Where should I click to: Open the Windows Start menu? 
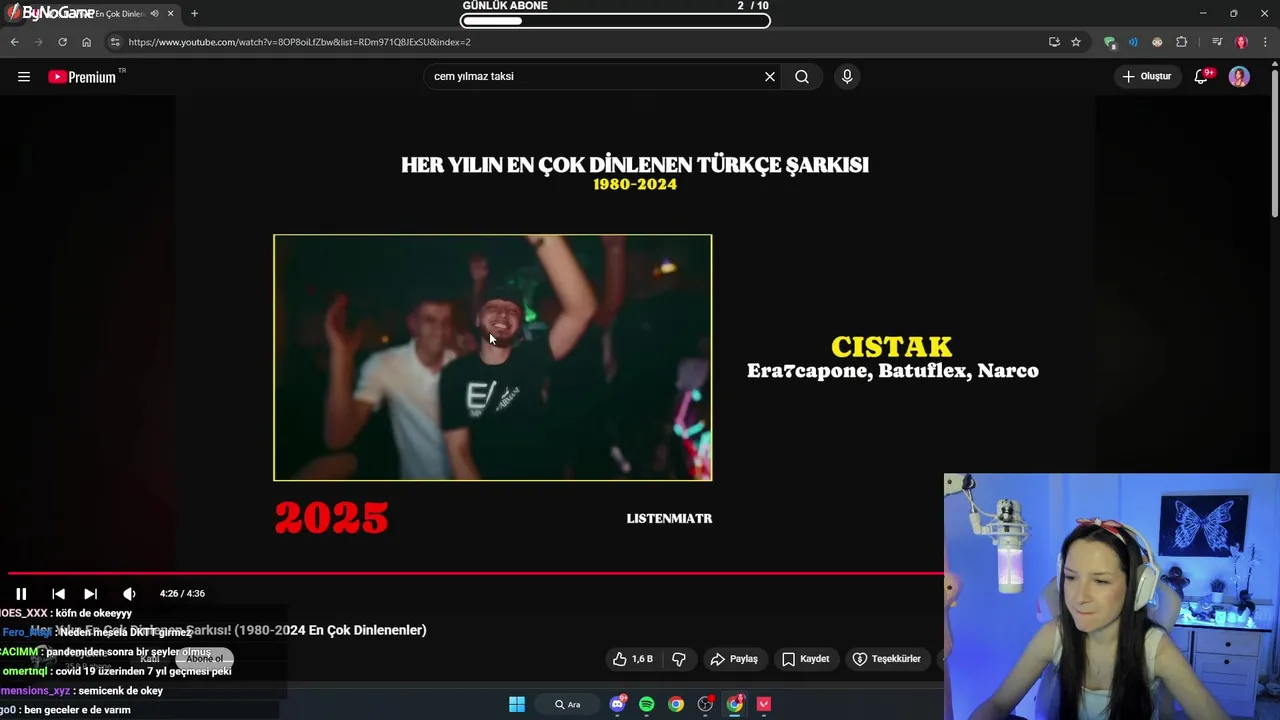(517, 704)
